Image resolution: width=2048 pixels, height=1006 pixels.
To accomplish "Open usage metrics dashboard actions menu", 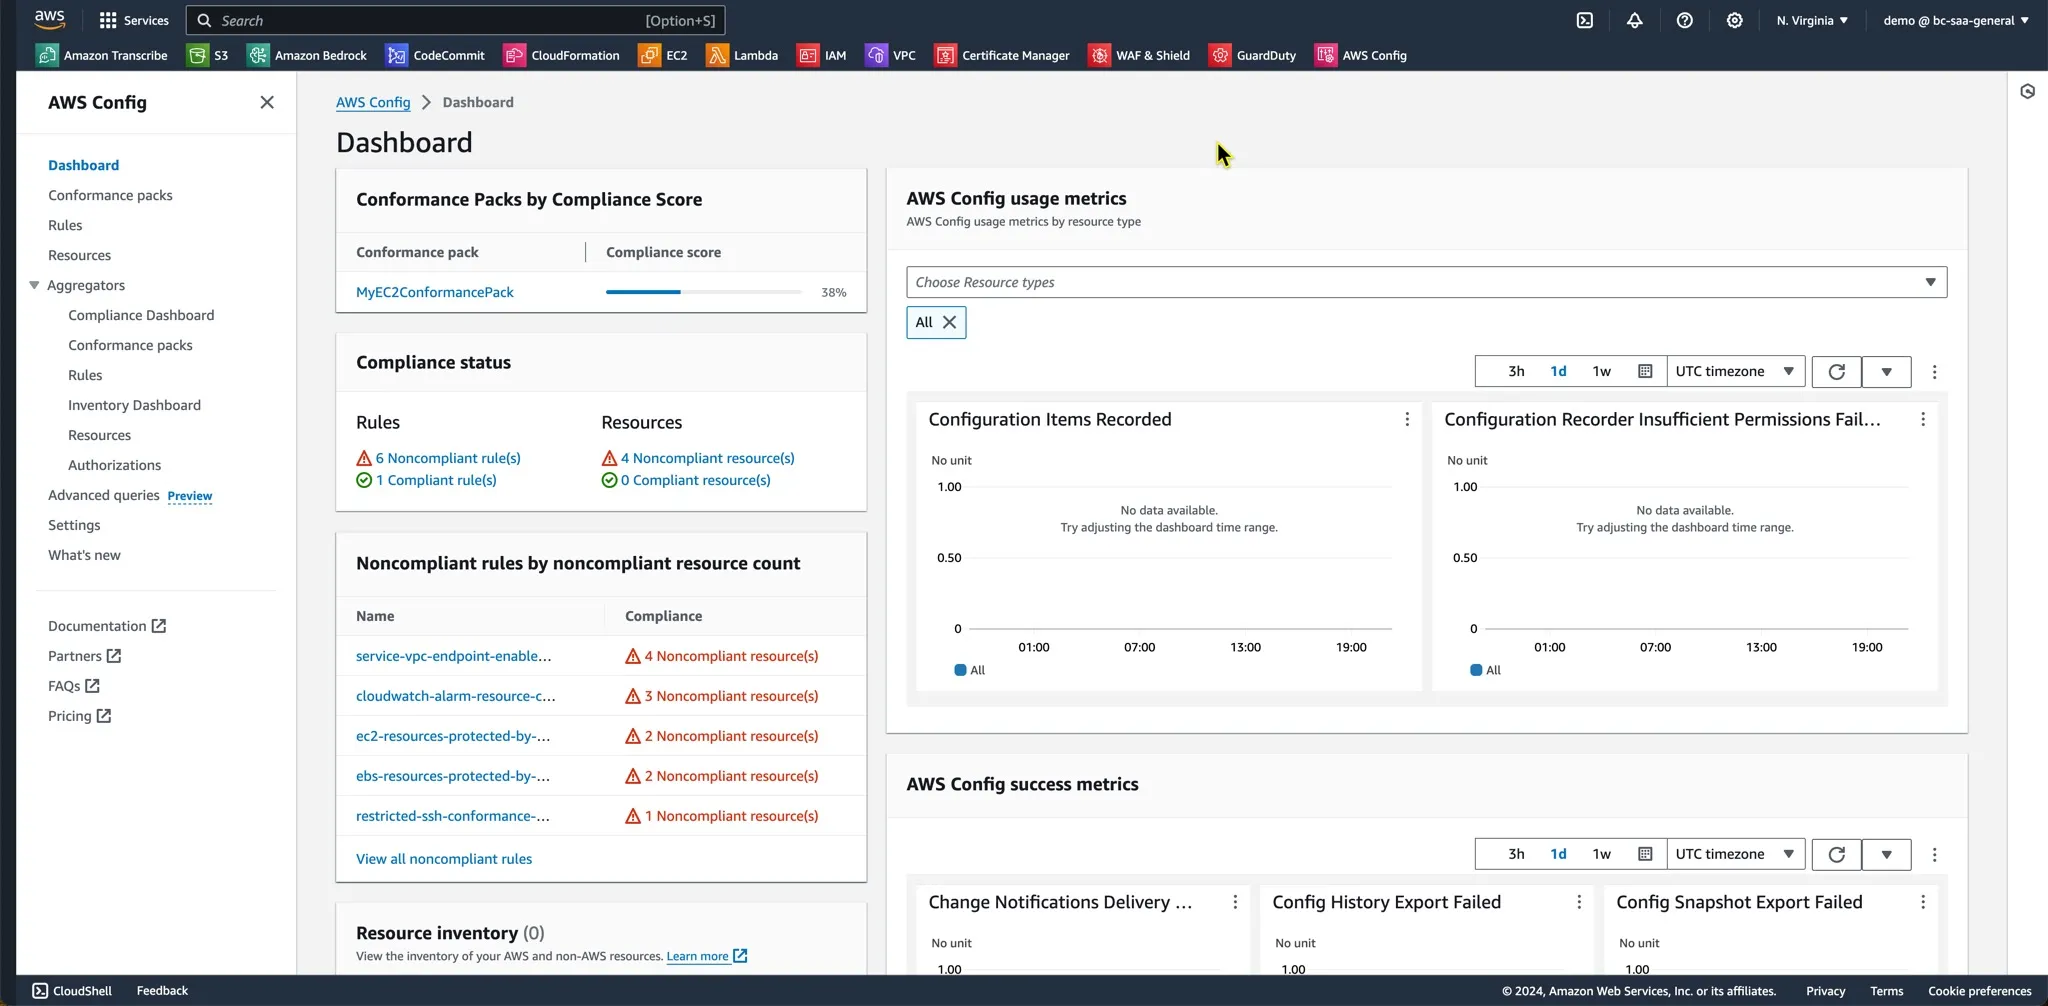I will (x=1935, y=372).
